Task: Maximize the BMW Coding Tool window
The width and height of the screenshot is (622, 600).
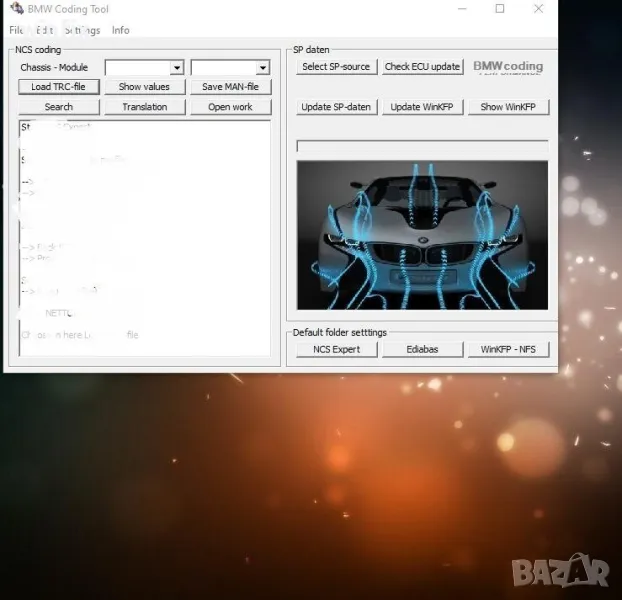Action: [500, 8]
